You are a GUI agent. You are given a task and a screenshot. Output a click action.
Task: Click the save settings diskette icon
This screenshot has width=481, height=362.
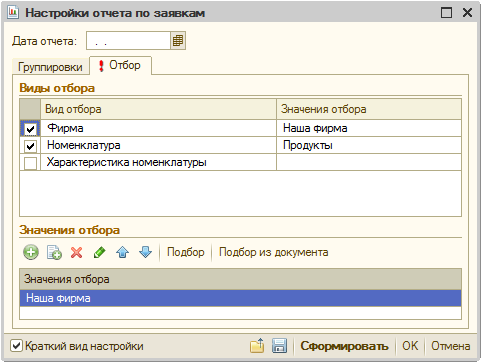(279, 346)
